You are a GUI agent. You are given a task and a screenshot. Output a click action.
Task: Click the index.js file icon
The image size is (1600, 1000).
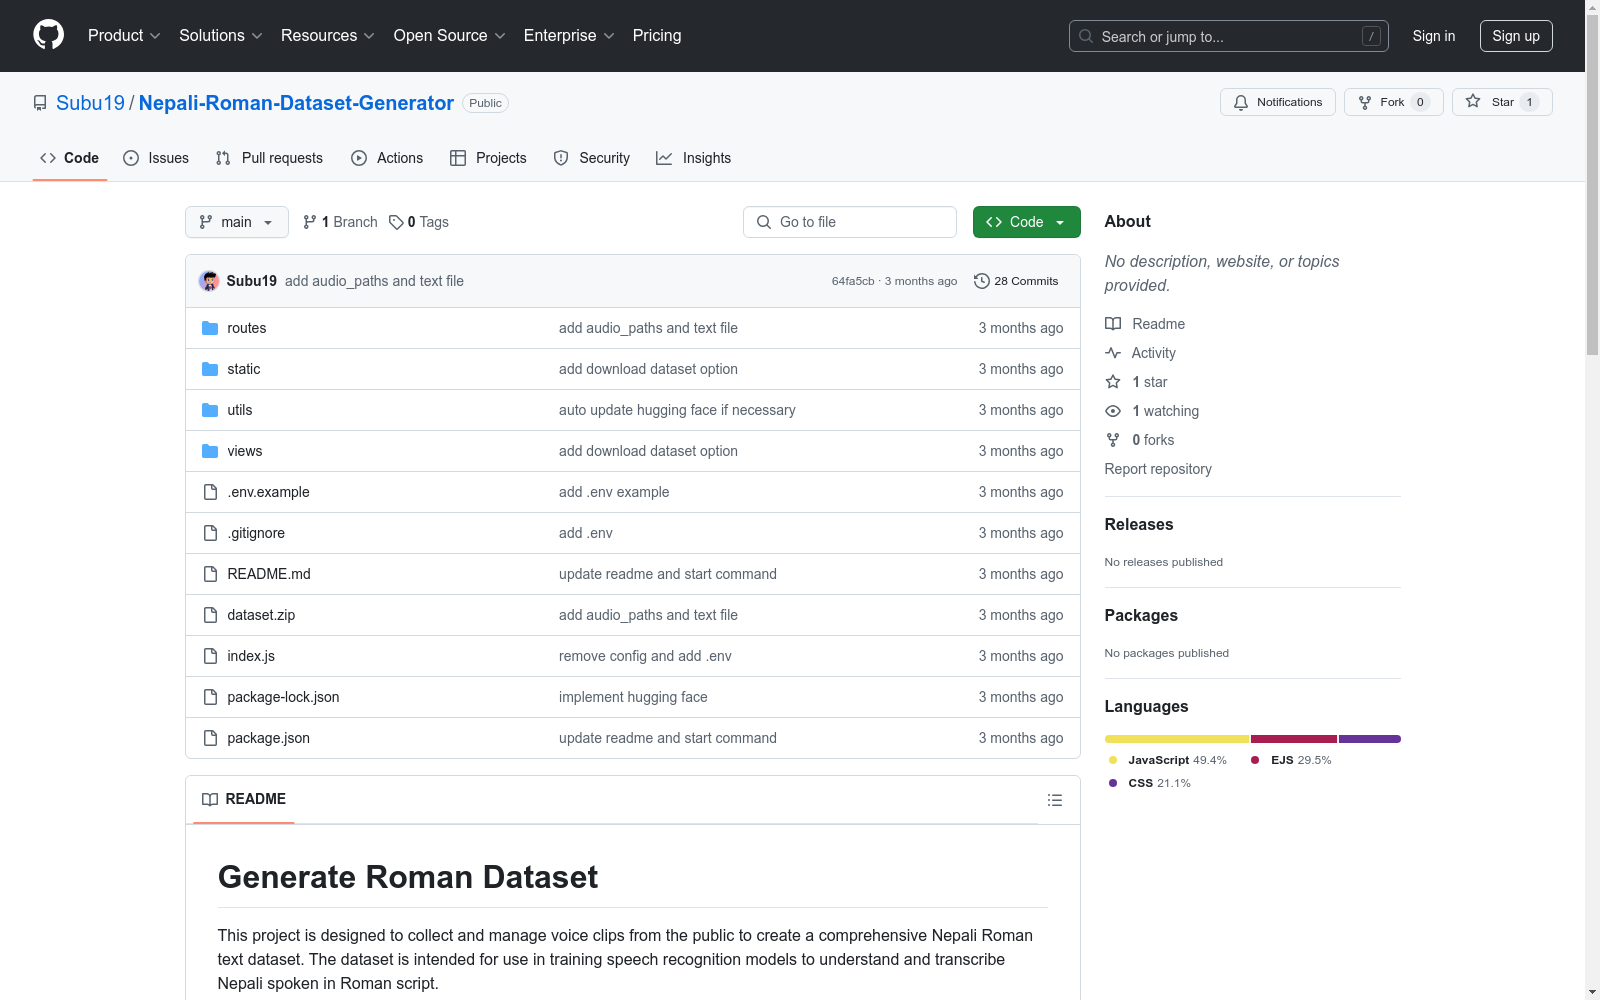pos(210,656)
